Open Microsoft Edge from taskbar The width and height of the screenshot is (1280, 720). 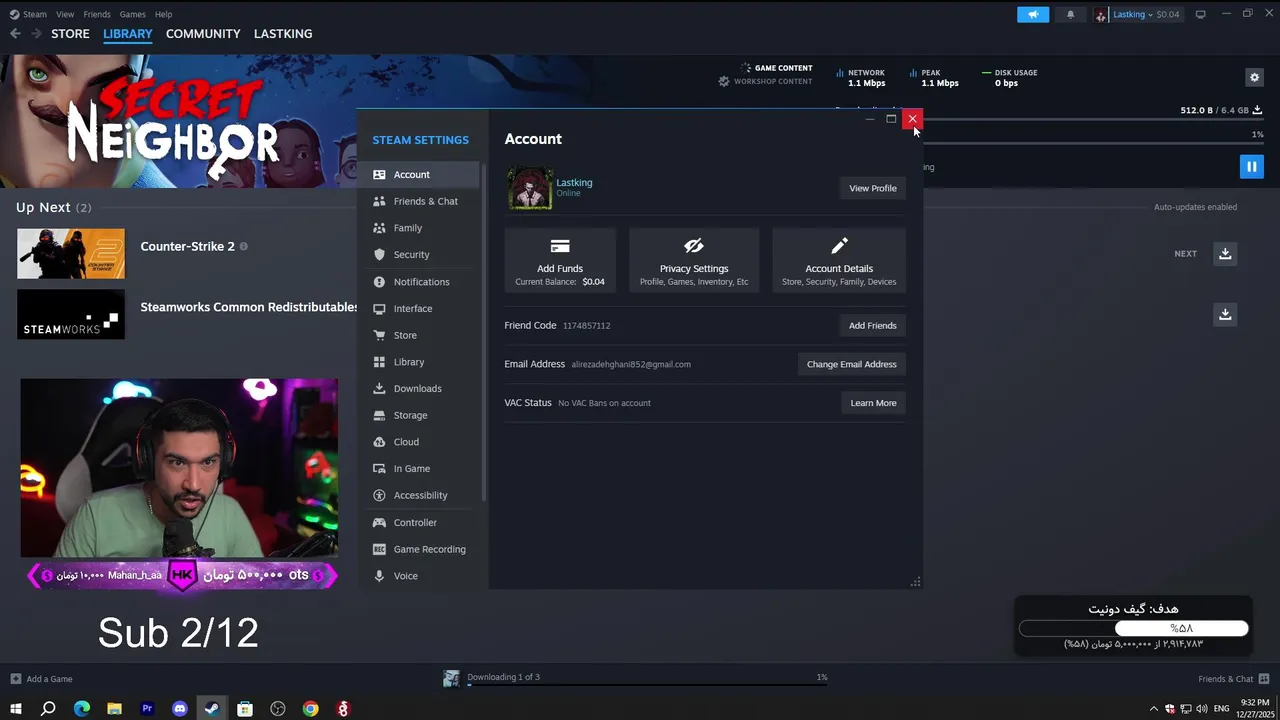82,709
